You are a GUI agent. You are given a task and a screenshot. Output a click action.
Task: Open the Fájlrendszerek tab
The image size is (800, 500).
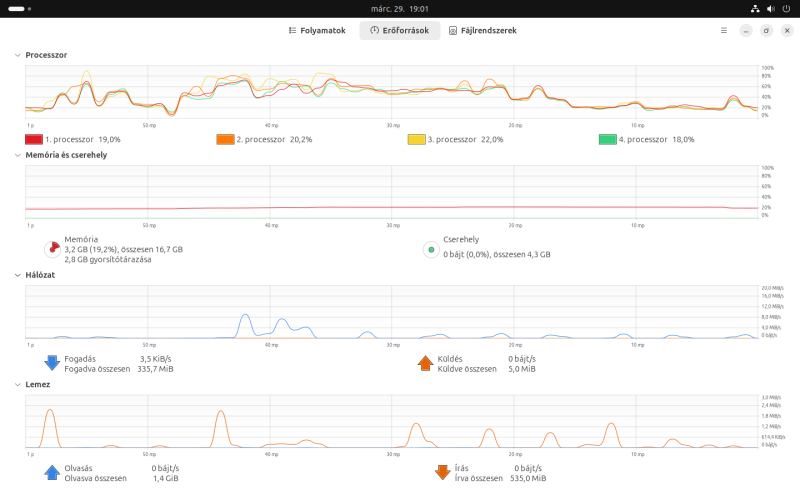coord(483,31)
